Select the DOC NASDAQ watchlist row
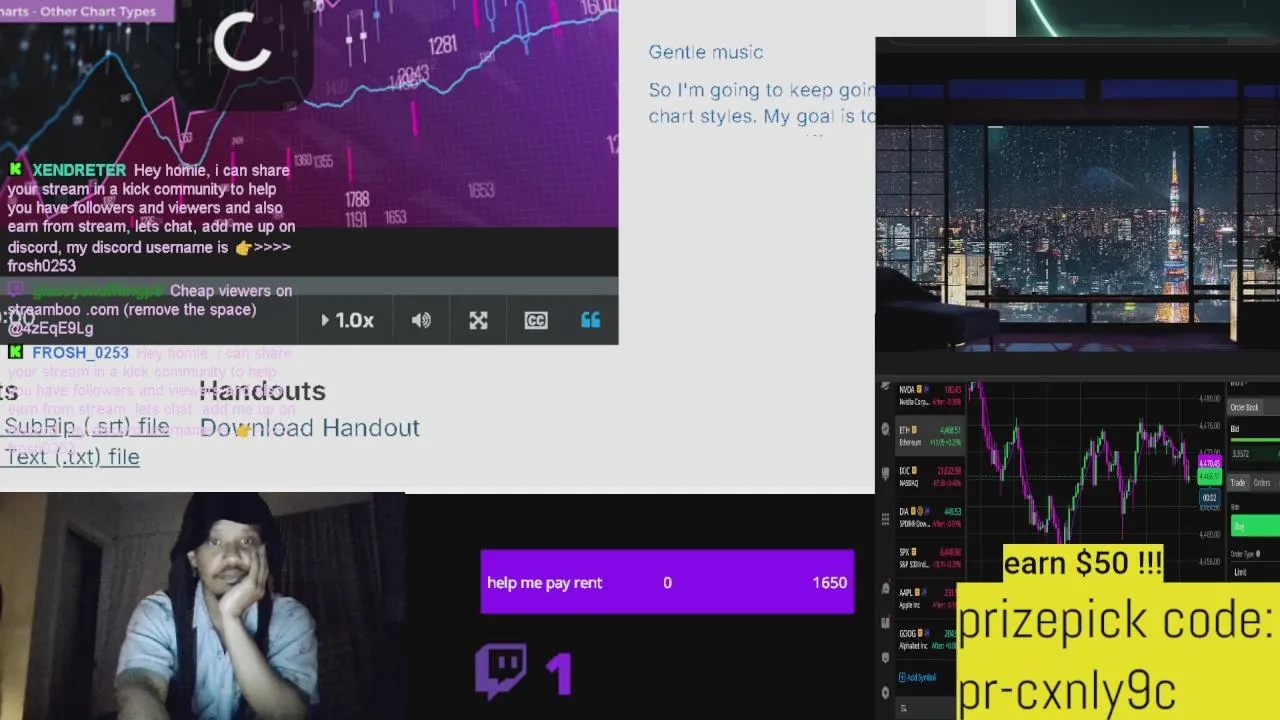 coord(929,476)
